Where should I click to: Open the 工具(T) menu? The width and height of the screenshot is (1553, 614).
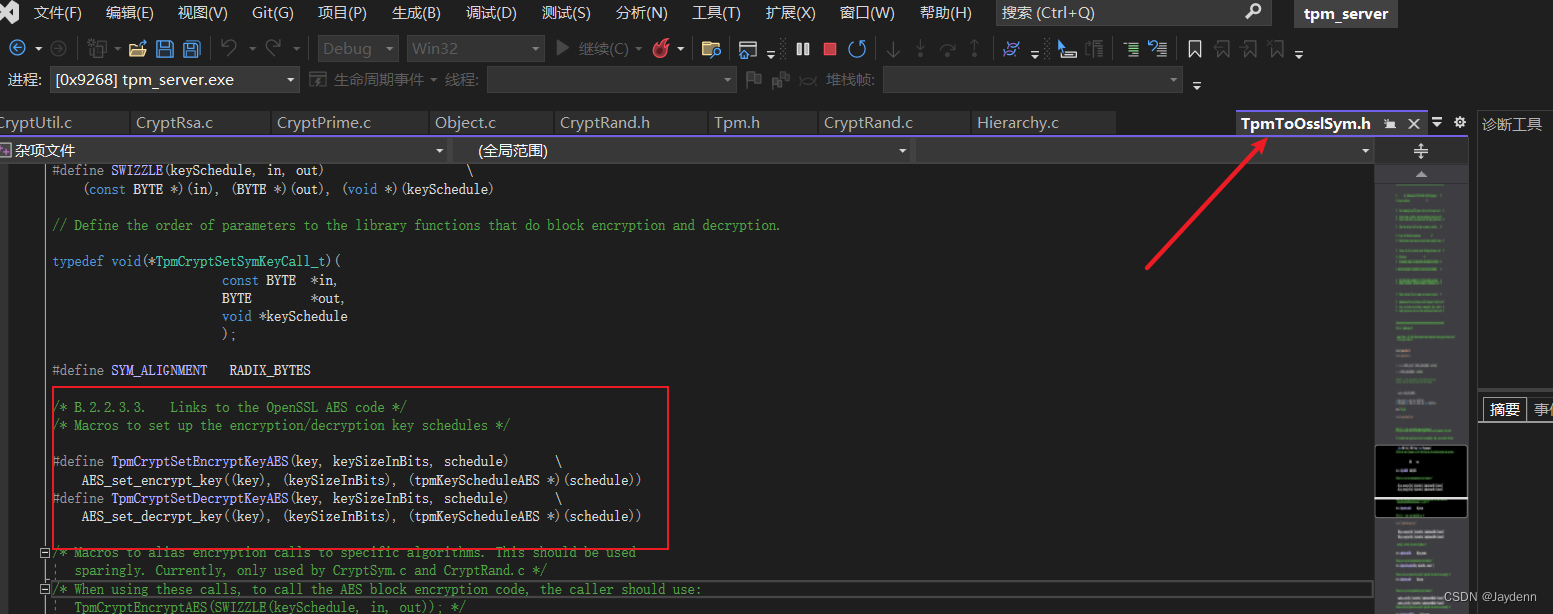(x=716, y=13)
